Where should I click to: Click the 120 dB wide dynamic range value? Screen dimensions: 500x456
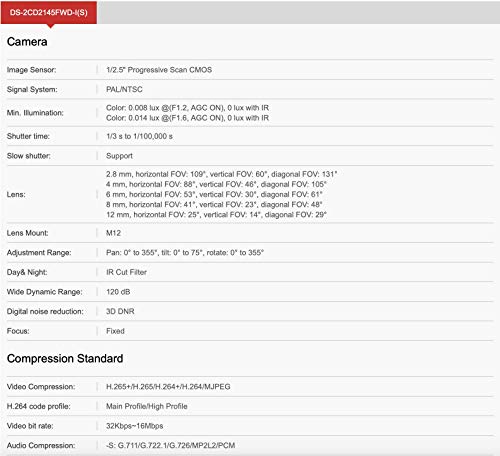point(118,292)
